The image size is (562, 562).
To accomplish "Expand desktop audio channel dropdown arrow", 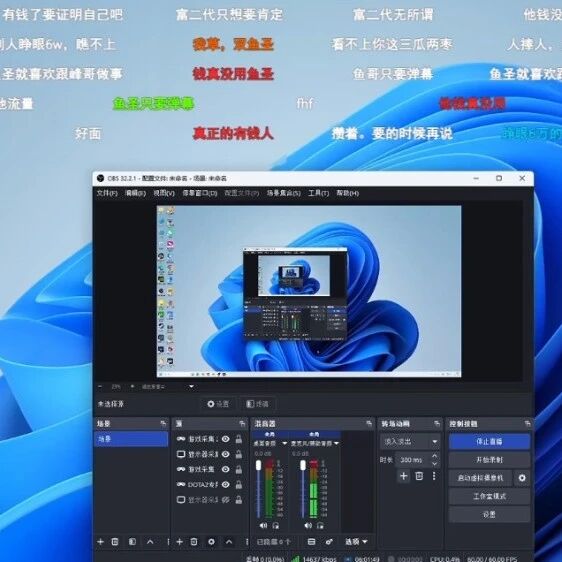I will 285,444.
